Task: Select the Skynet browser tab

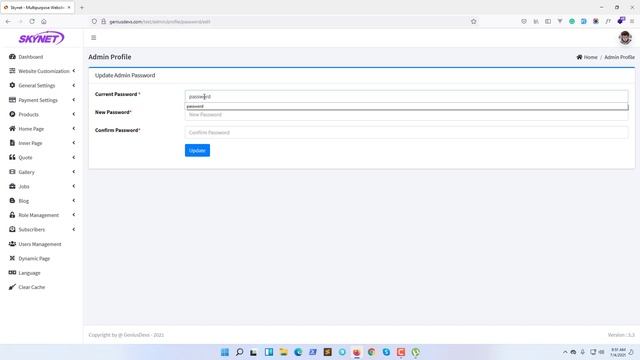Action: pyautogui.click(x=38, y=7)
